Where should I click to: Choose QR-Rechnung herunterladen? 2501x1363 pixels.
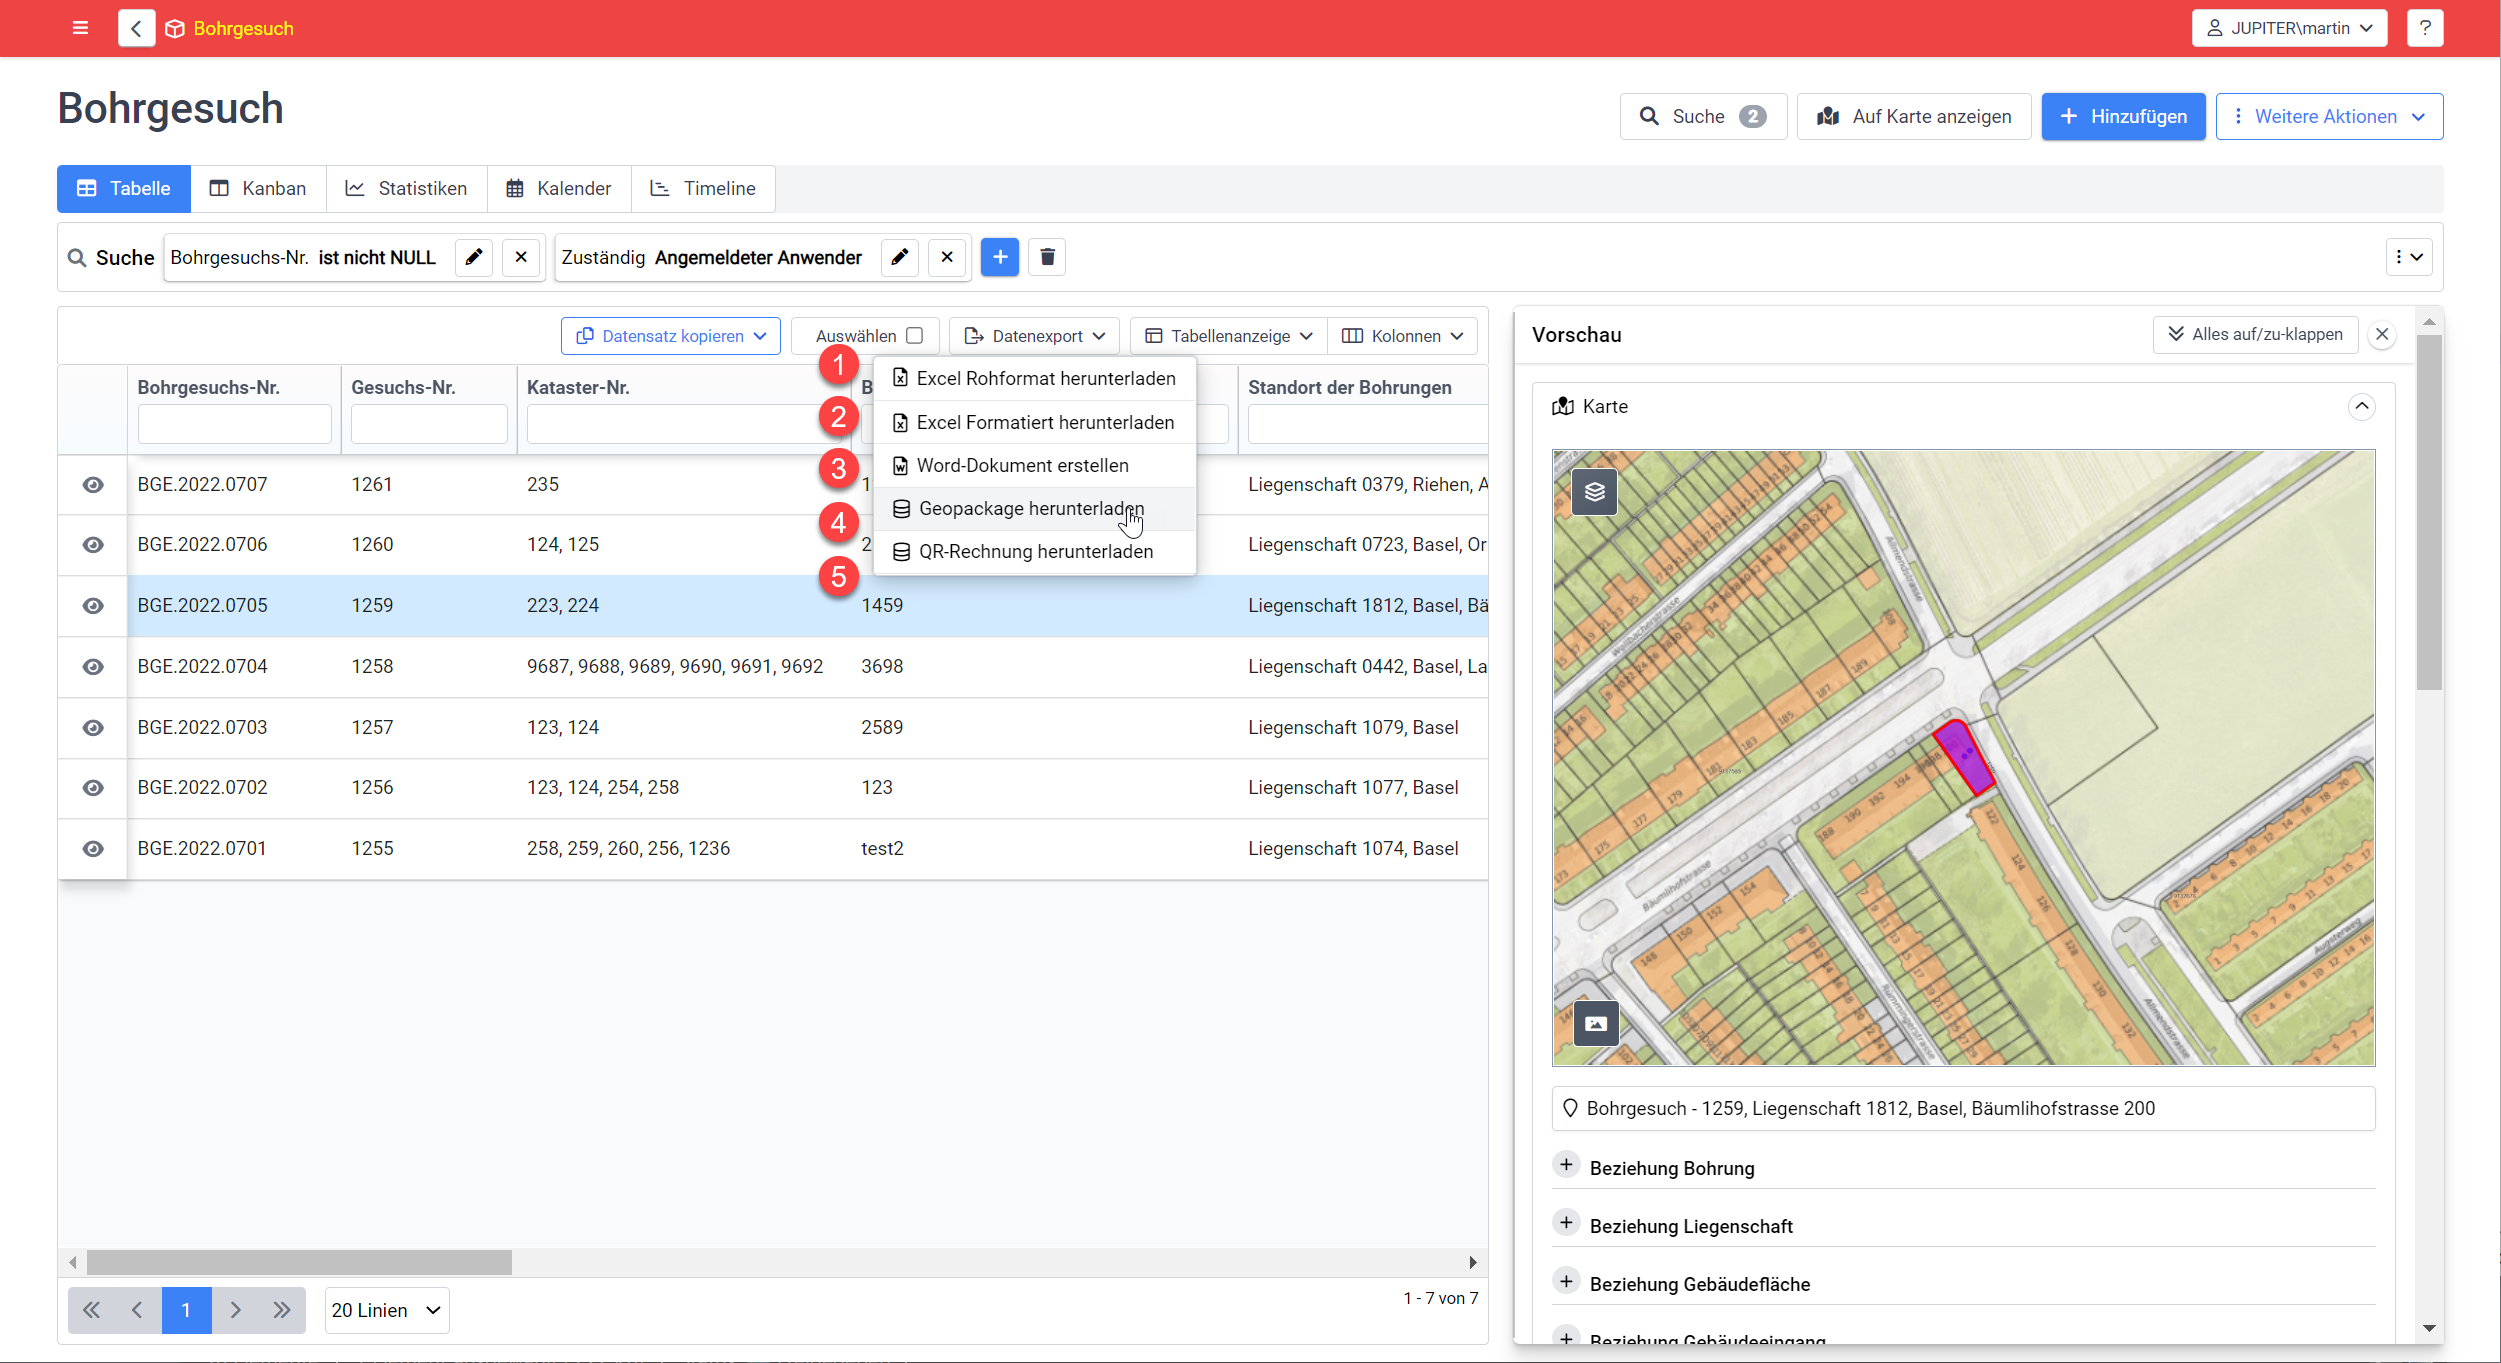coord(1034,552)
